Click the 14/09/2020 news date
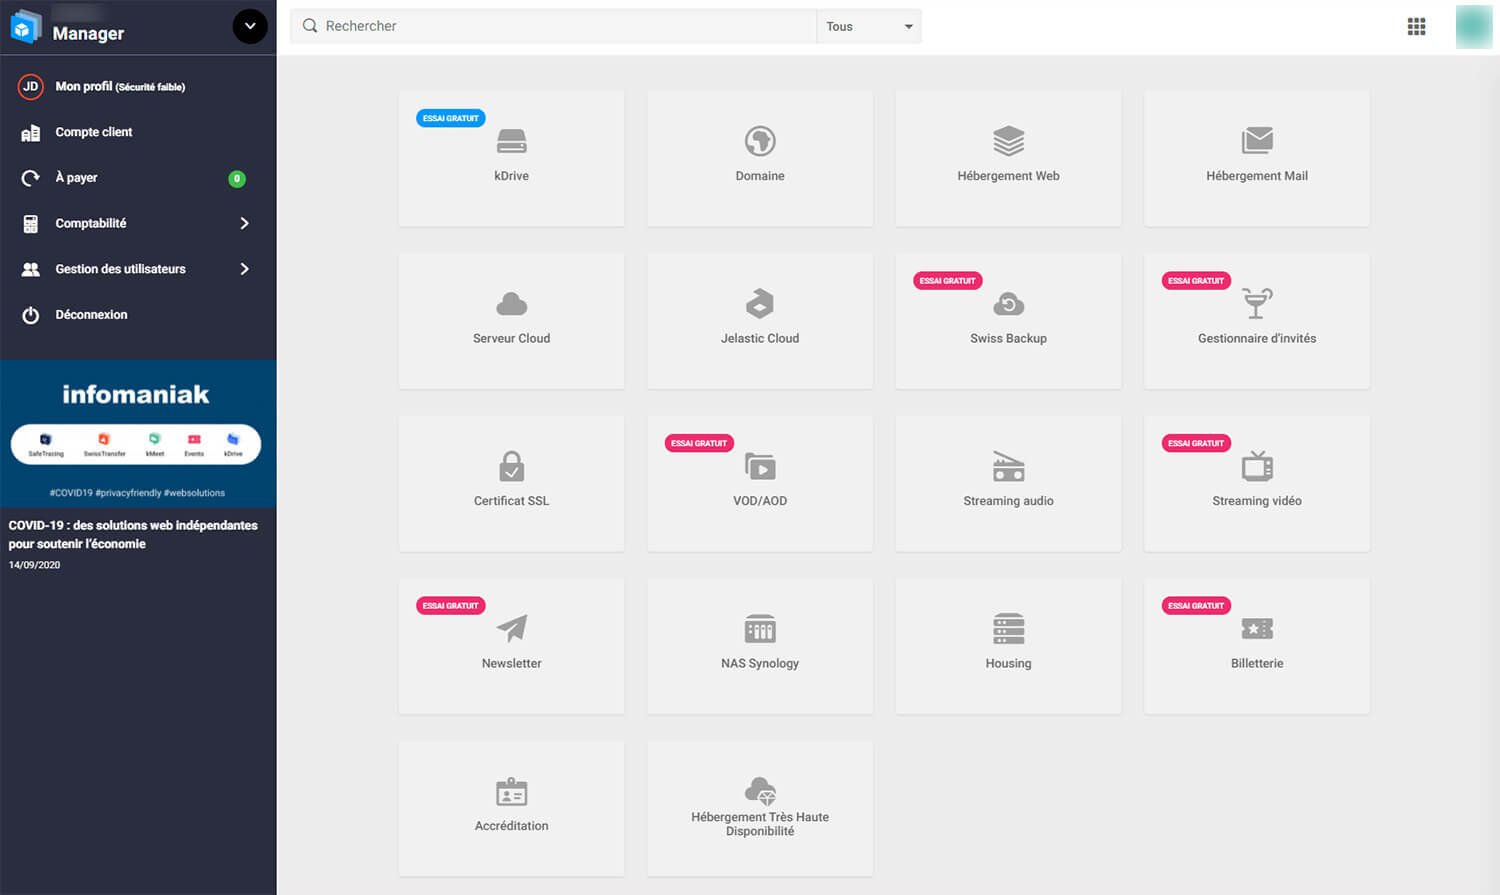This screenshot has width=1500, height=895. tap(35, 565)
